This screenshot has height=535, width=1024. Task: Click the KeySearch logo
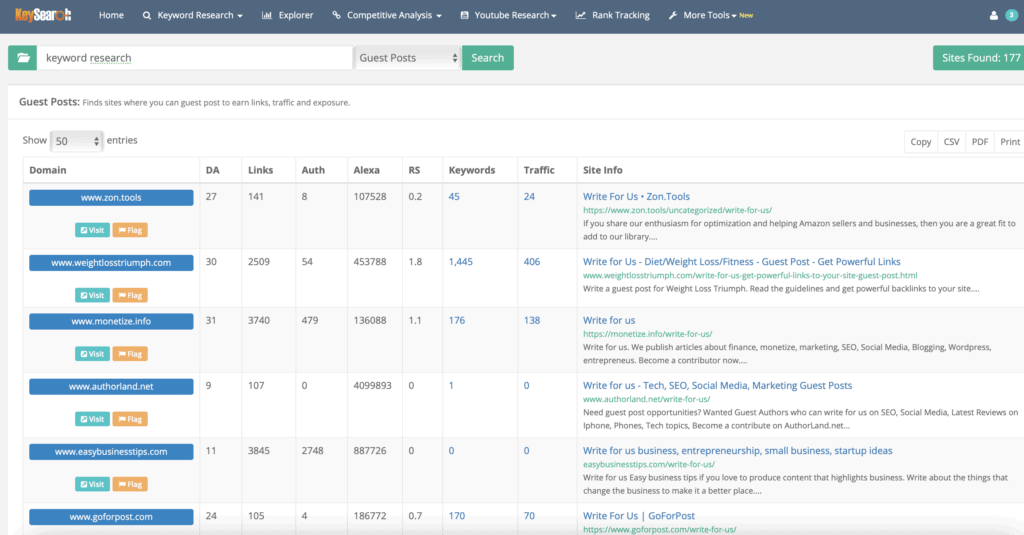[43, 14]
